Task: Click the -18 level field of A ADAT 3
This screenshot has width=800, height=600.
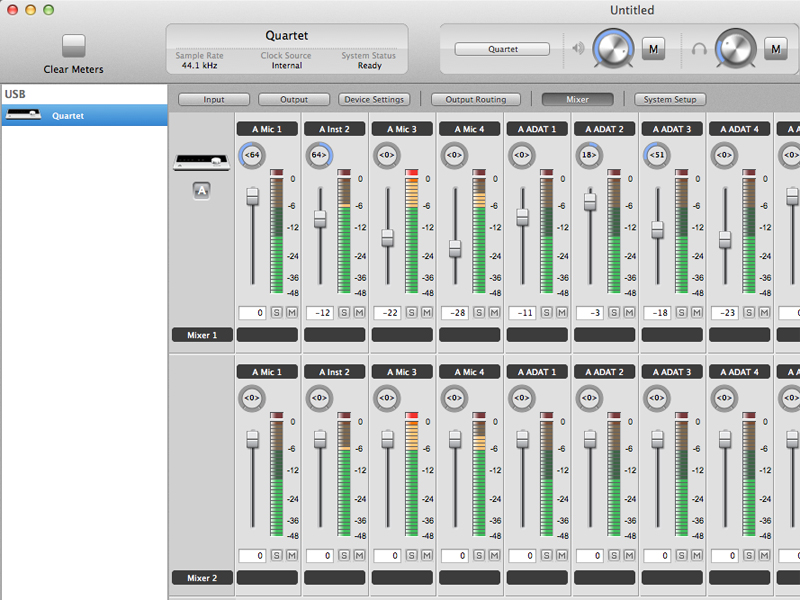Action: point(657,313)
